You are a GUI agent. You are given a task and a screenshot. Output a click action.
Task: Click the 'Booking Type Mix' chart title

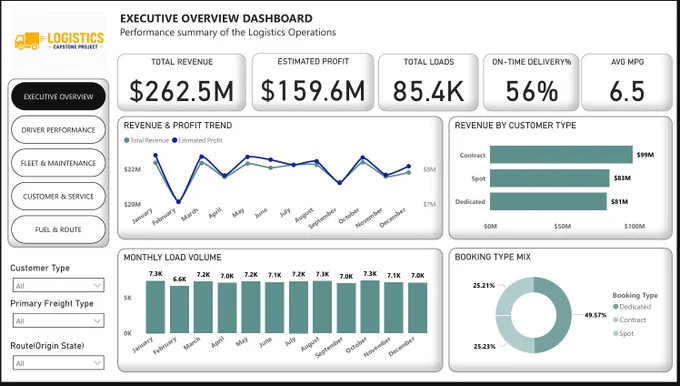[493, 257]
